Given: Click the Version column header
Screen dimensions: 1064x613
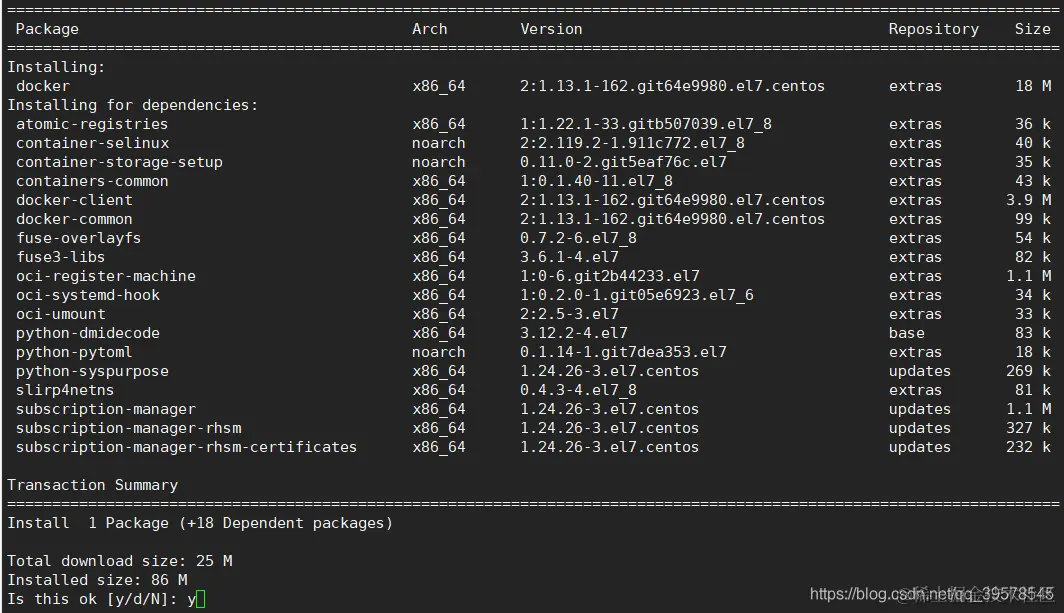Looking at the screenshot, I should click(551, 29).
